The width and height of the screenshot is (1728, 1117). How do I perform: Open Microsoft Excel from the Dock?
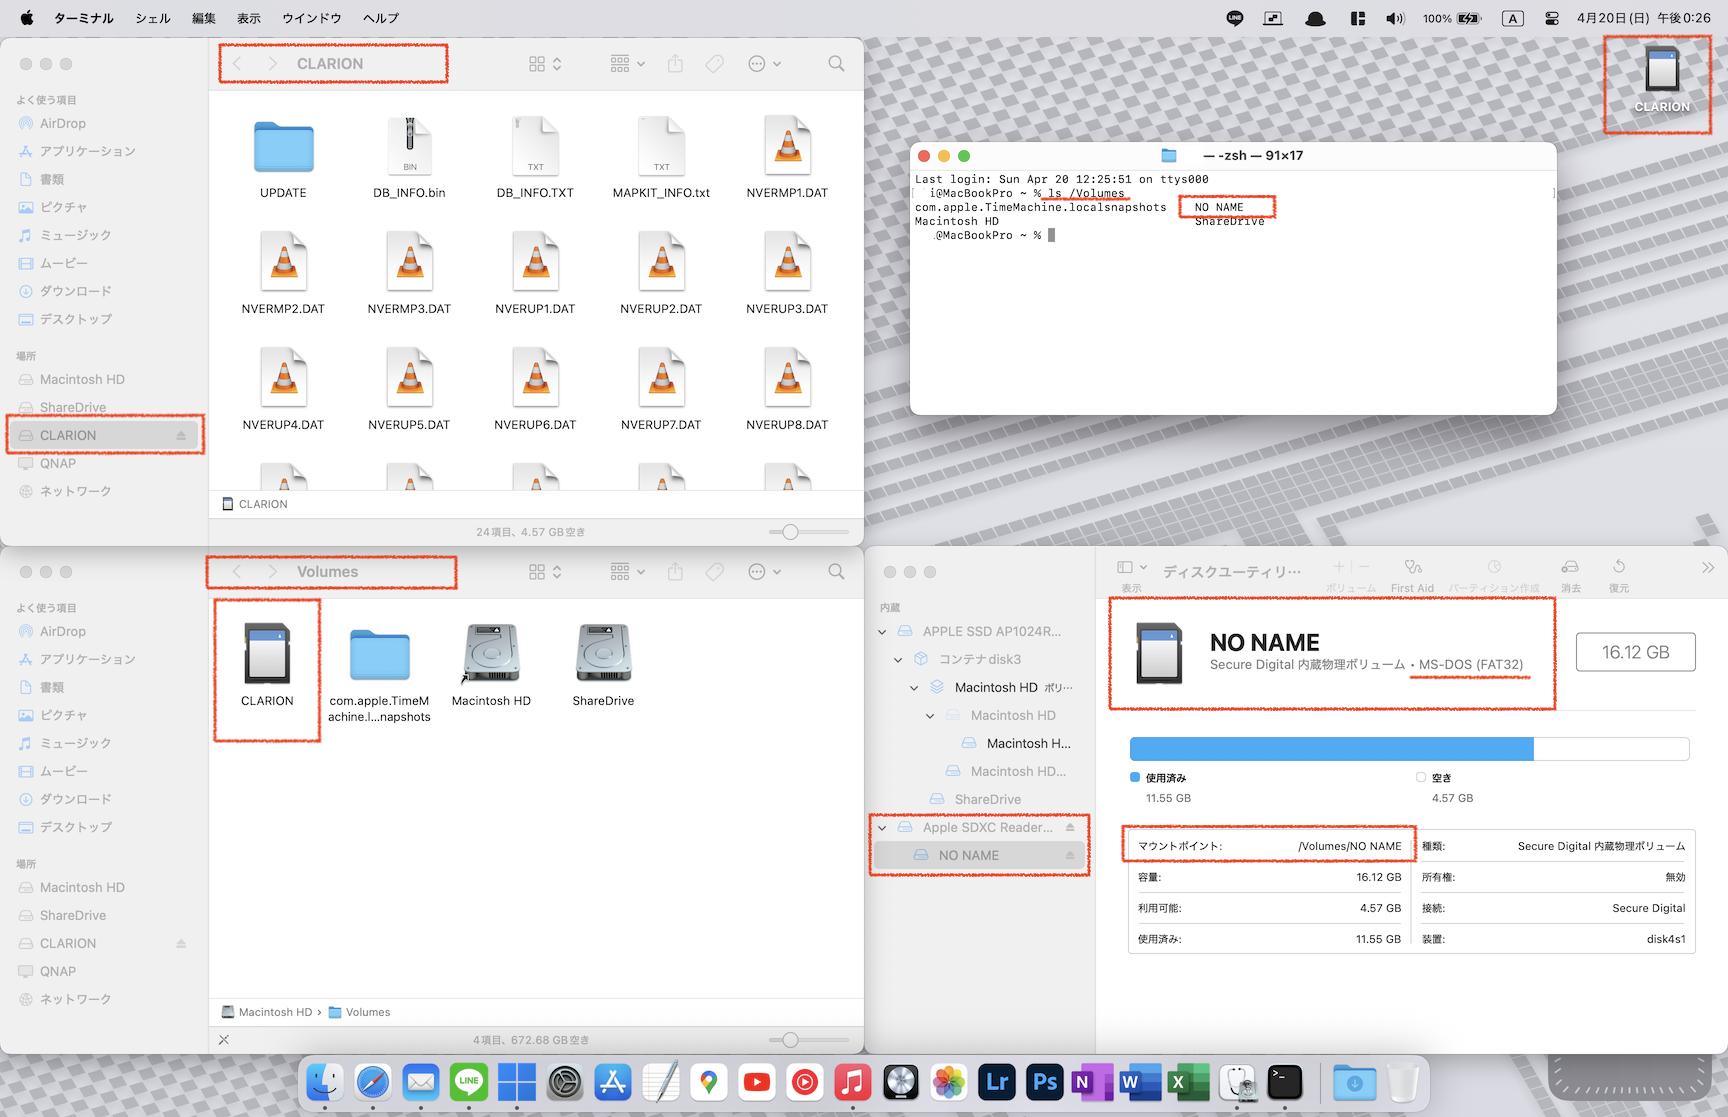tap(1189, 1082)
